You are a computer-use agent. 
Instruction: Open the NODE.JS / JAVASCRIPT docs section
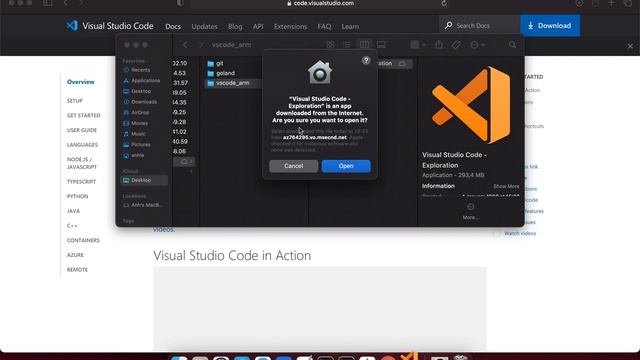click(82, 163)
